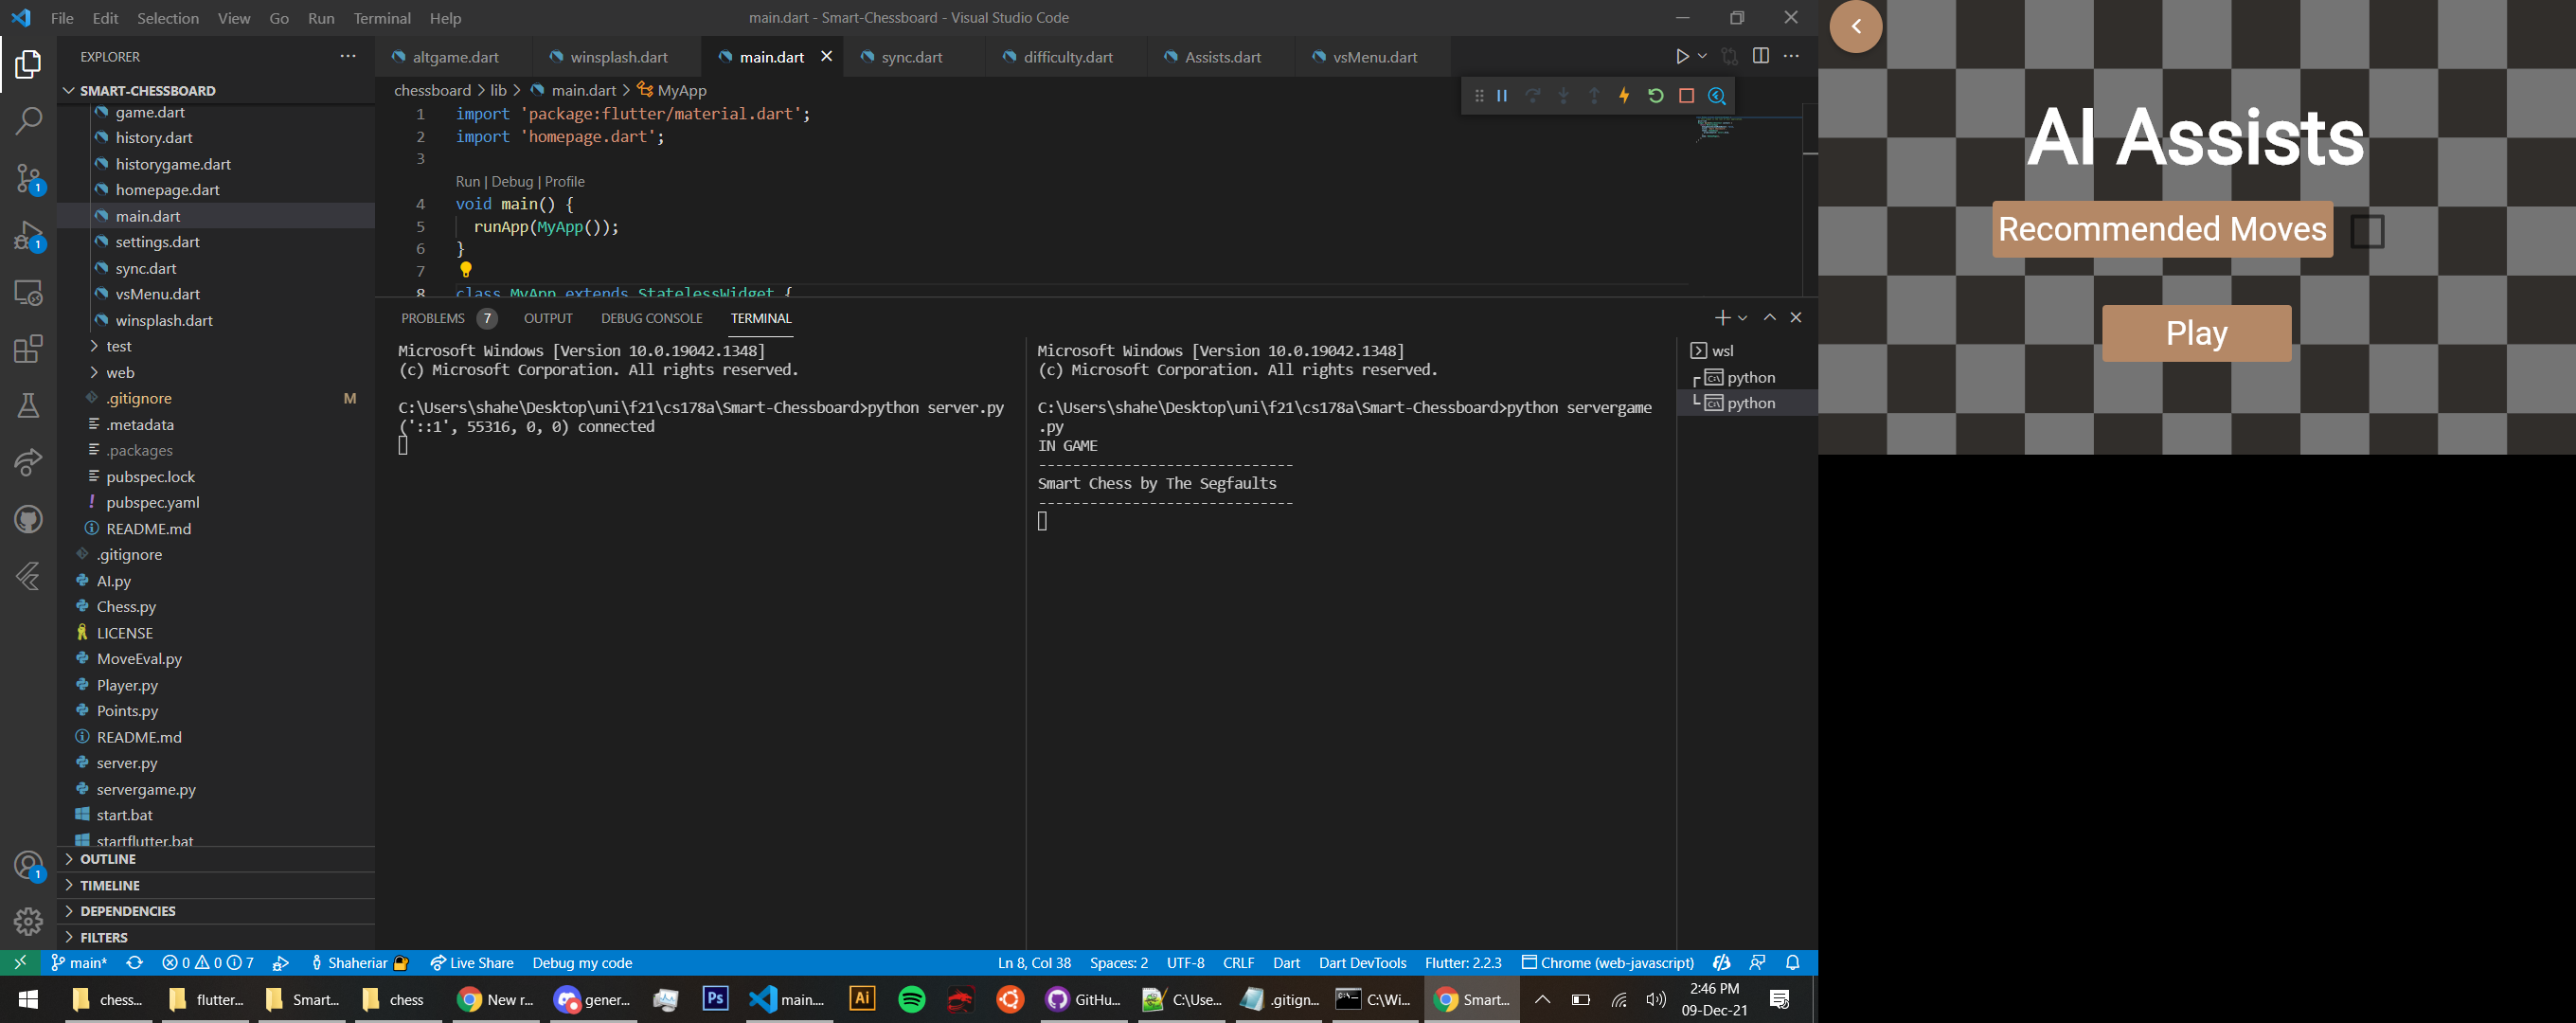Image resolution: width=2576 pixels, height=1023 pixels.
Task: Open Spotify from the taskbar
Action: click(x=911, y=999)
